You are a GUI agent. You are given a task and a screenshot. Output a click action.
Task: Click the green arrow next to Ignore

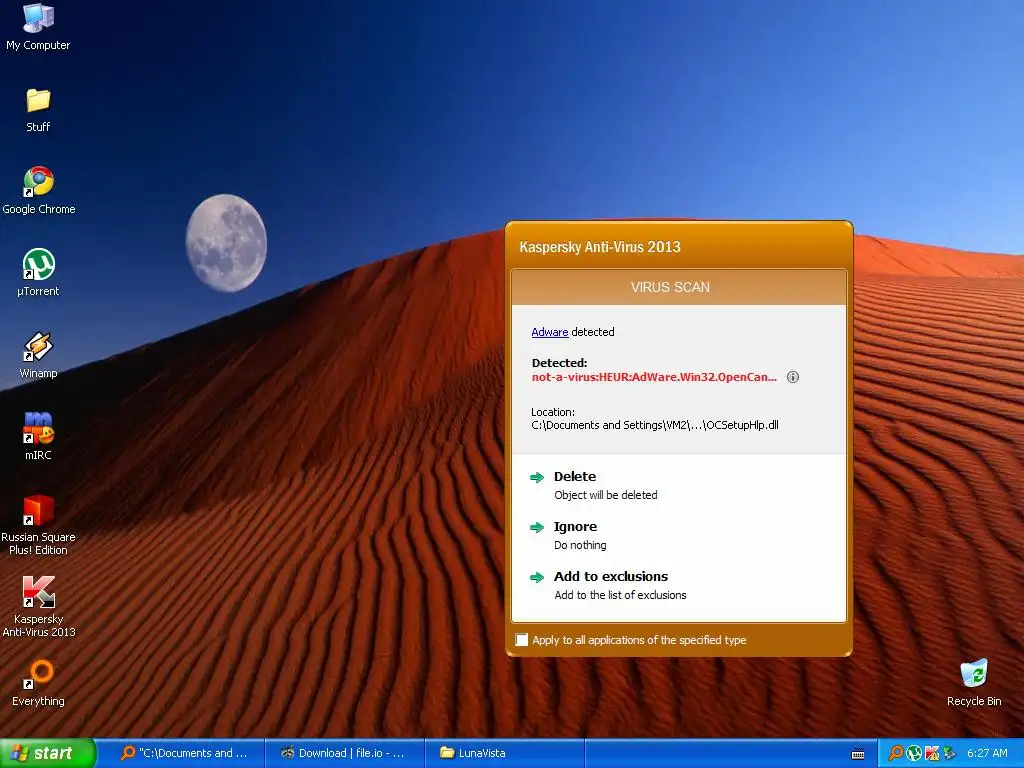pos(537,528)
